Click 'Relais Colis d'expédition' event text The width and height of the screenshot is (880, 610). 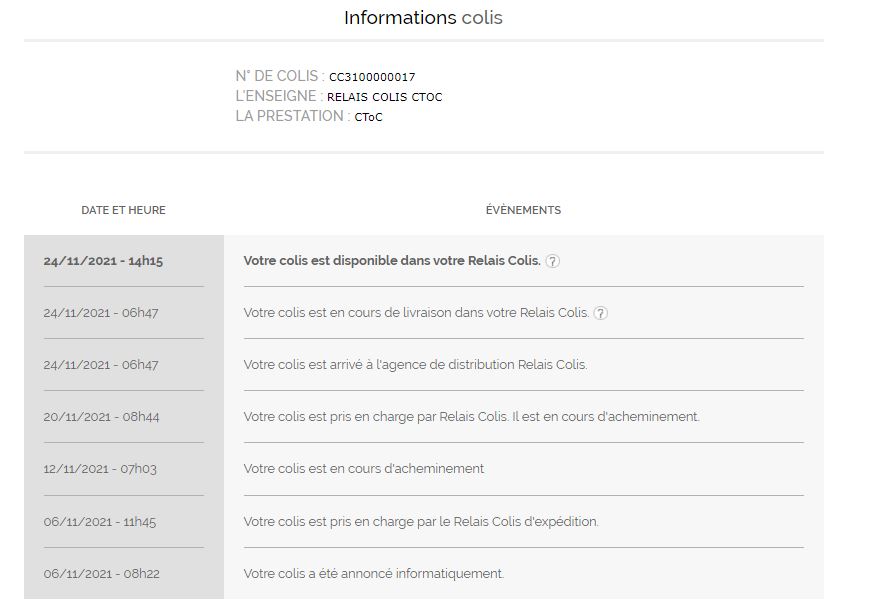click(421, 521)
